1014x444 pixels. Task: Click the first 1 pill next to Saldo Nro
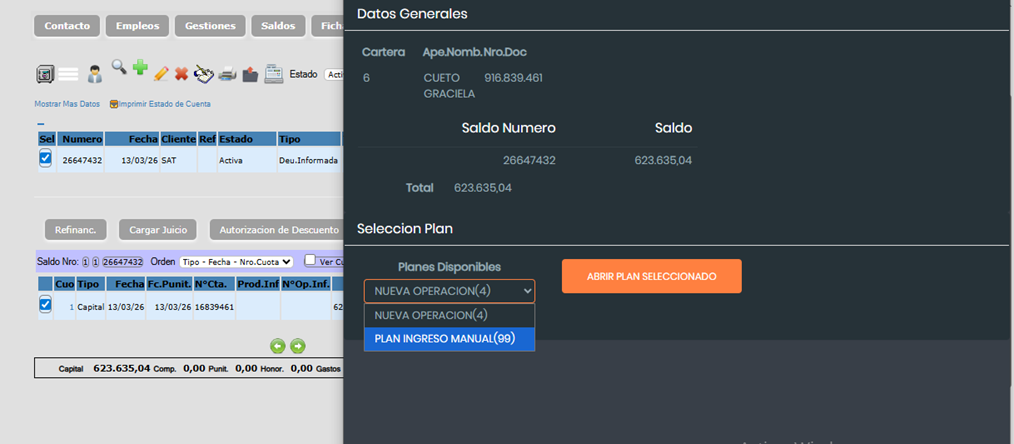pos(85,262)
